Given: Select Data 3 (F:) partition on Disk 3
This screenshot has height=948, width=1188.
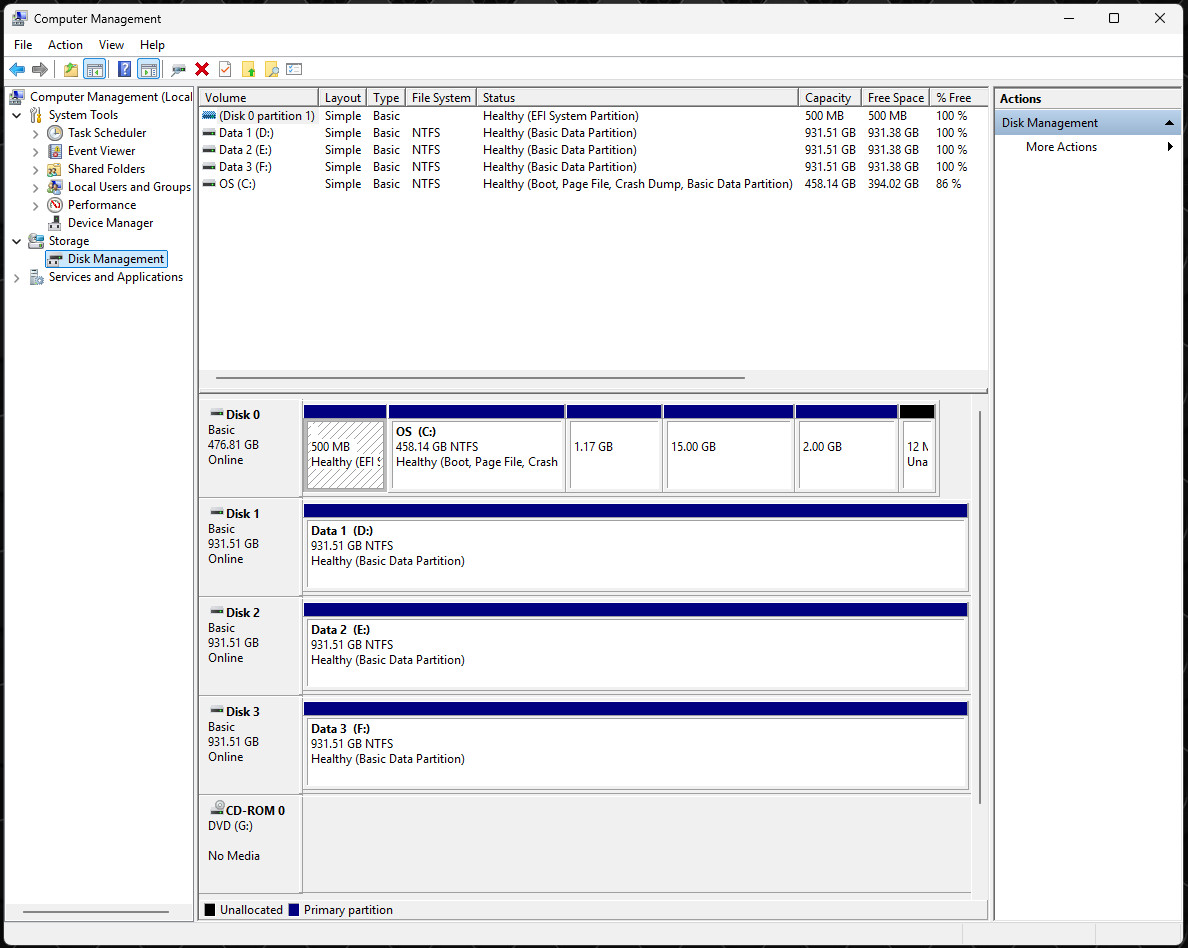Looking at the screenshot, I should pyautogui.click(x=636, y=746).
